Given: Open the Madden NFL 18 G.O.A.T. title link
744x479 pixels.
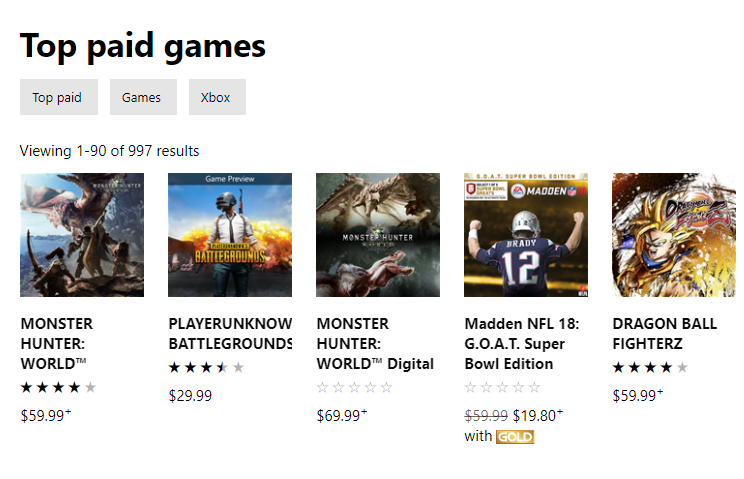Looking at the screenshot, I should coord(522,343).
